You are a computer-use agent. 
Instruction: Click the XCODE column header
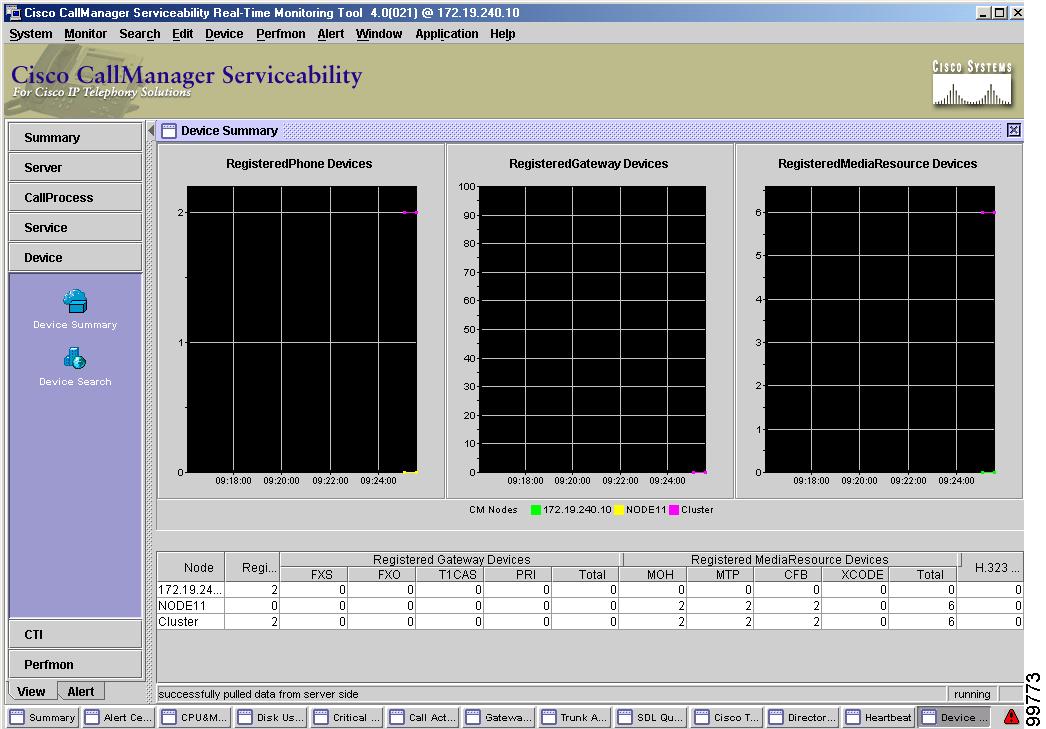click(x=856, y=574)
